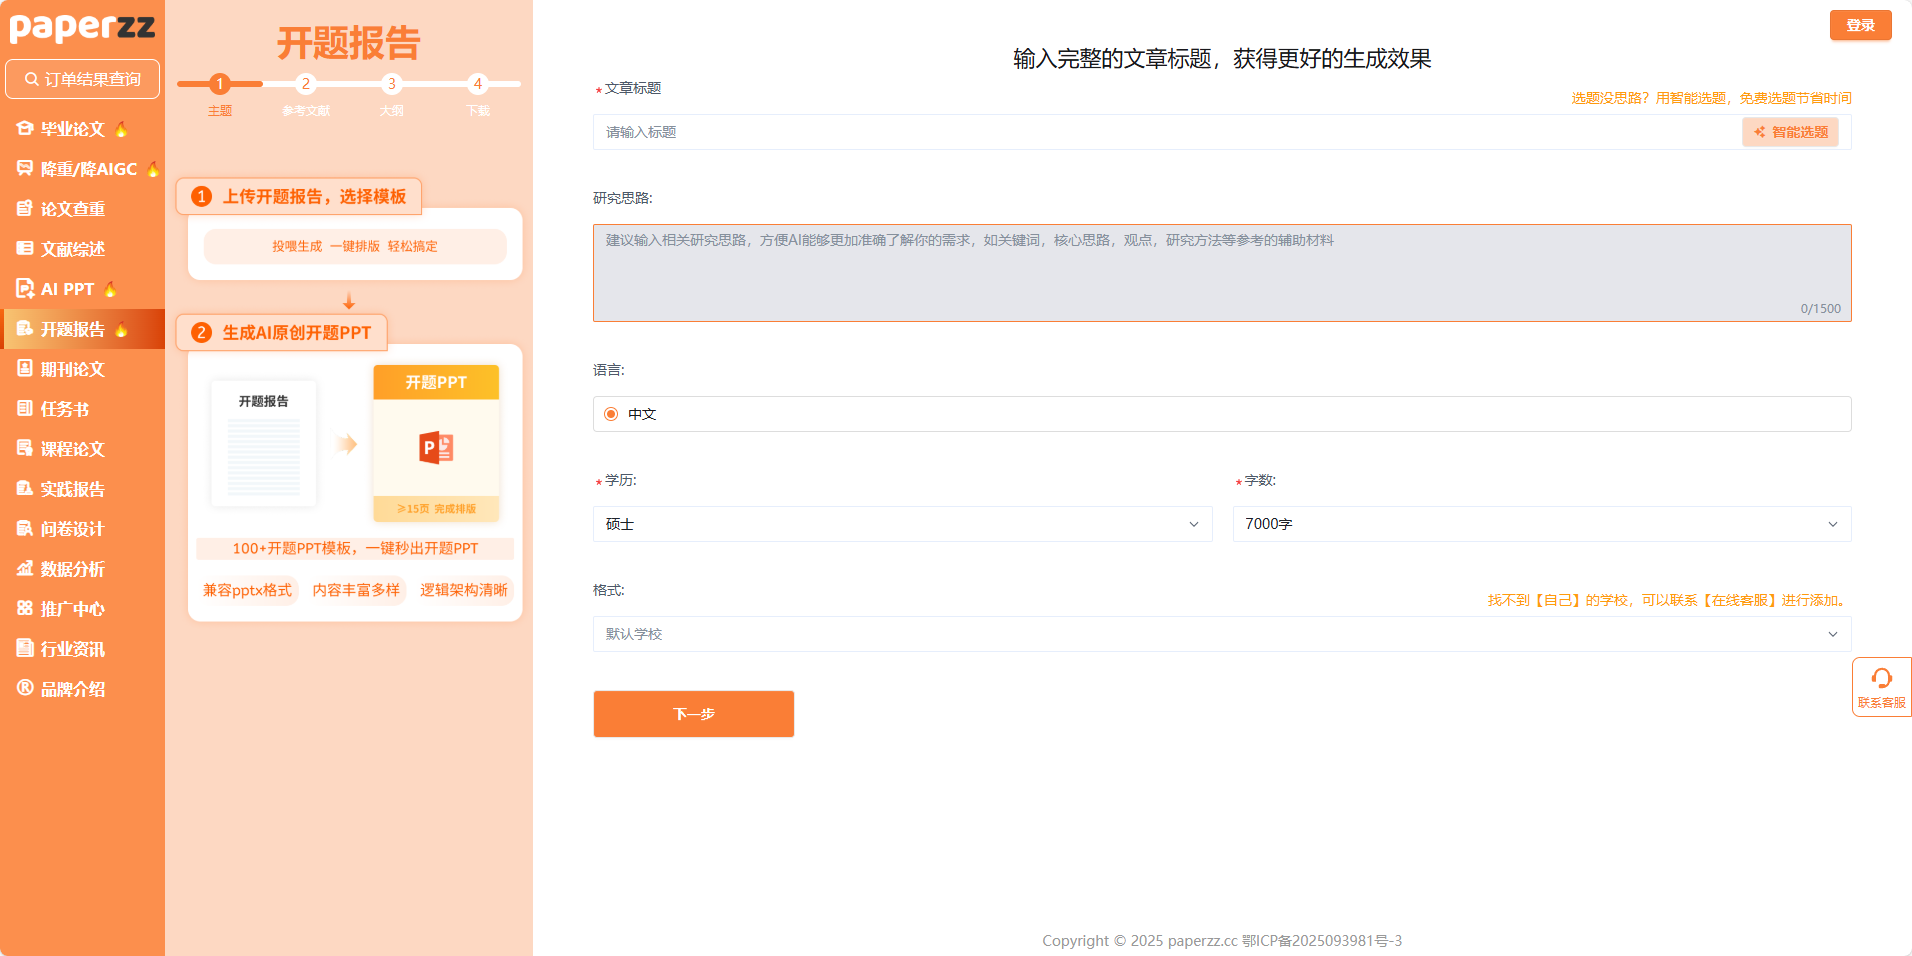This screenshot has height=956, width=1912.
Task: Click the 论文查重 sidebar icon
Action: [25, 209]
